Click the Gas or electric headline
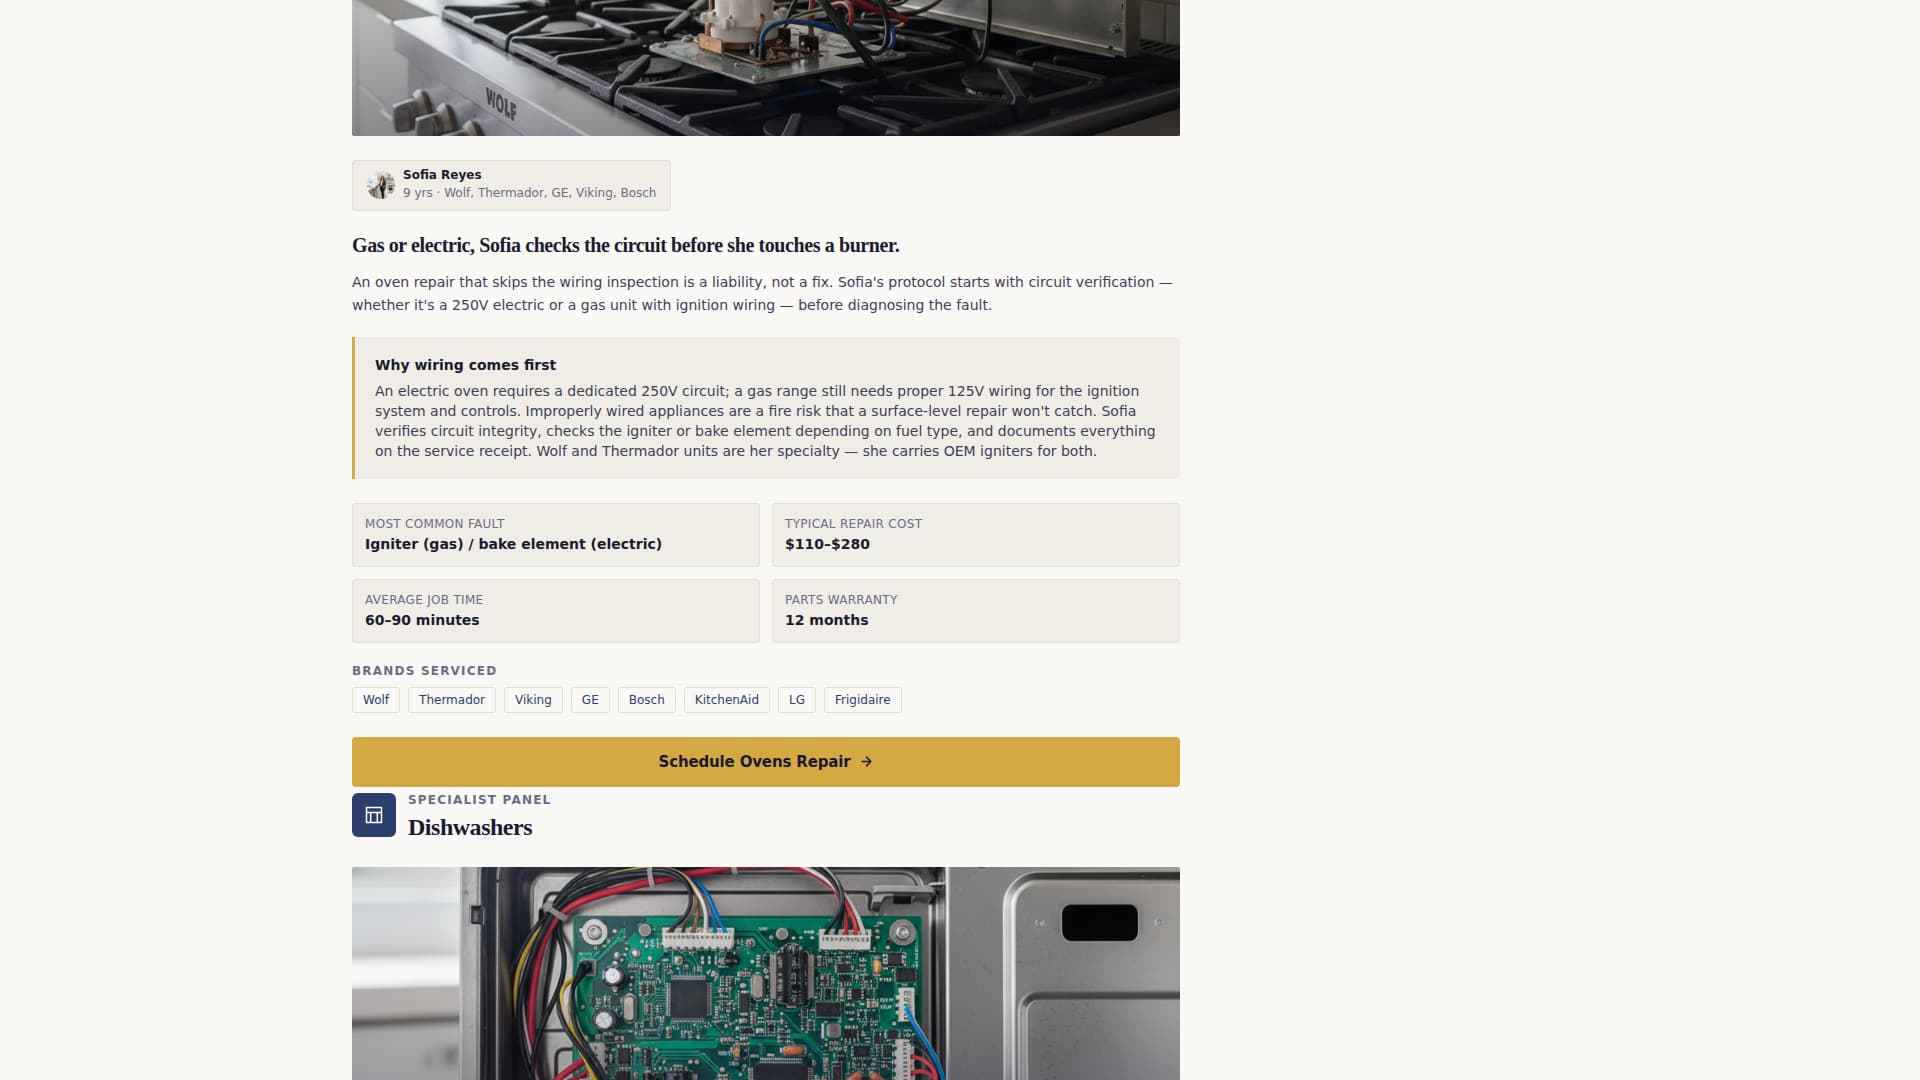Screen dimensions: 1920x1080 point(626,246)
